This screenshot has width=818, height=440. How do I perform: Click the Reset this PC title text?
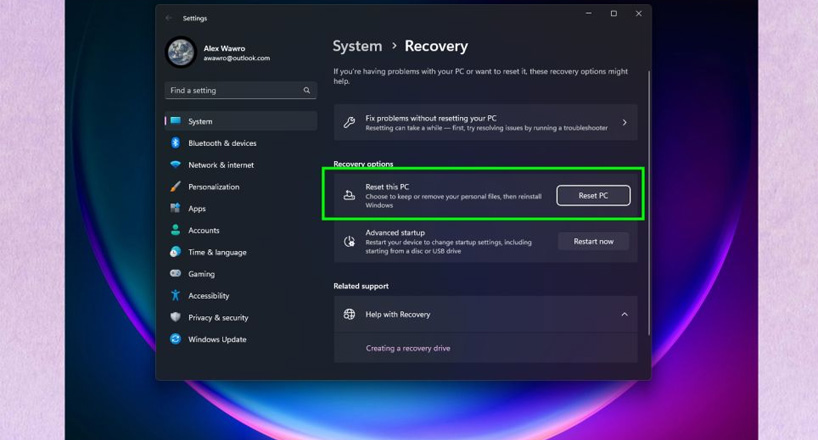click(x=387, y=187)
